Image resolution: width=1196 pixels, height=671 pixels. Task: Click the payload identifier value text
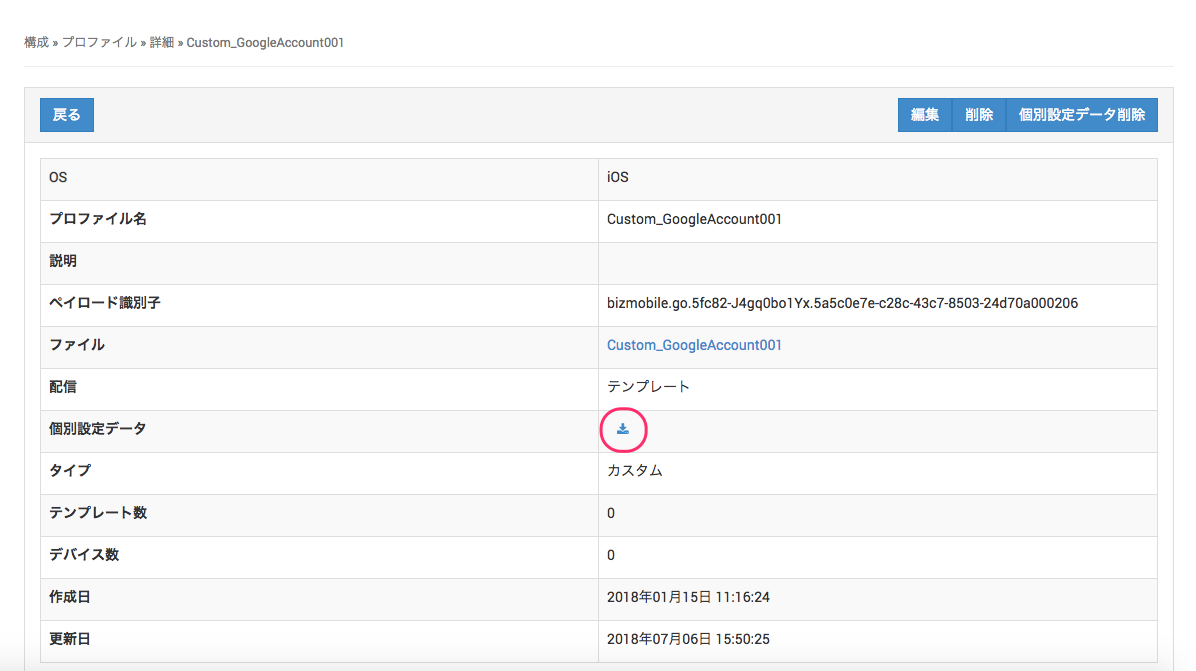(842, 303)
